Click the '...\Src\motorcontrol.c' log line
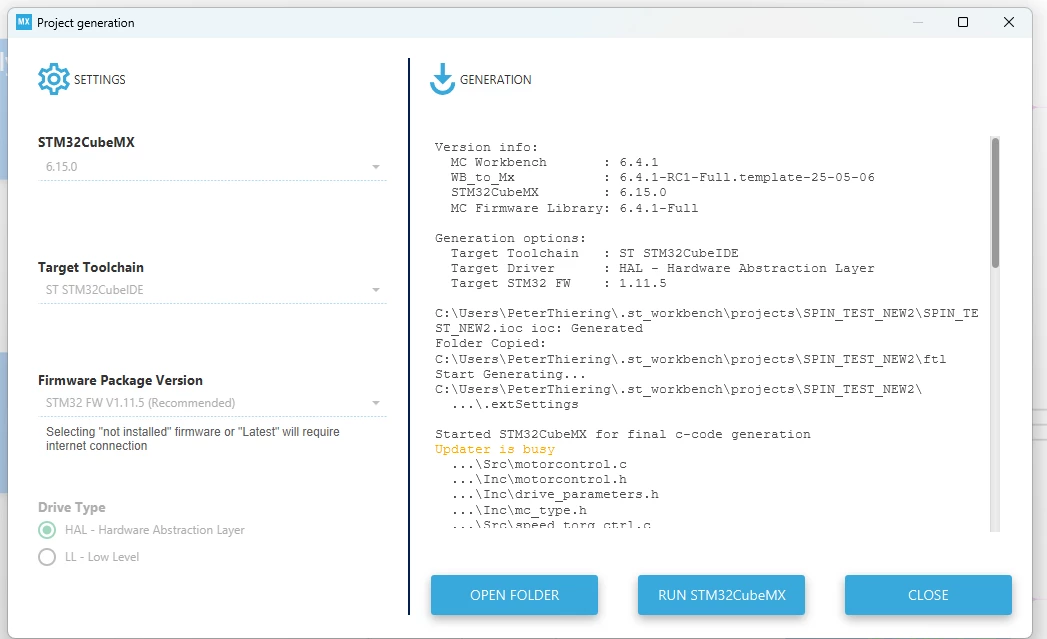The image size is (1047, 639). tap(539, 465)
